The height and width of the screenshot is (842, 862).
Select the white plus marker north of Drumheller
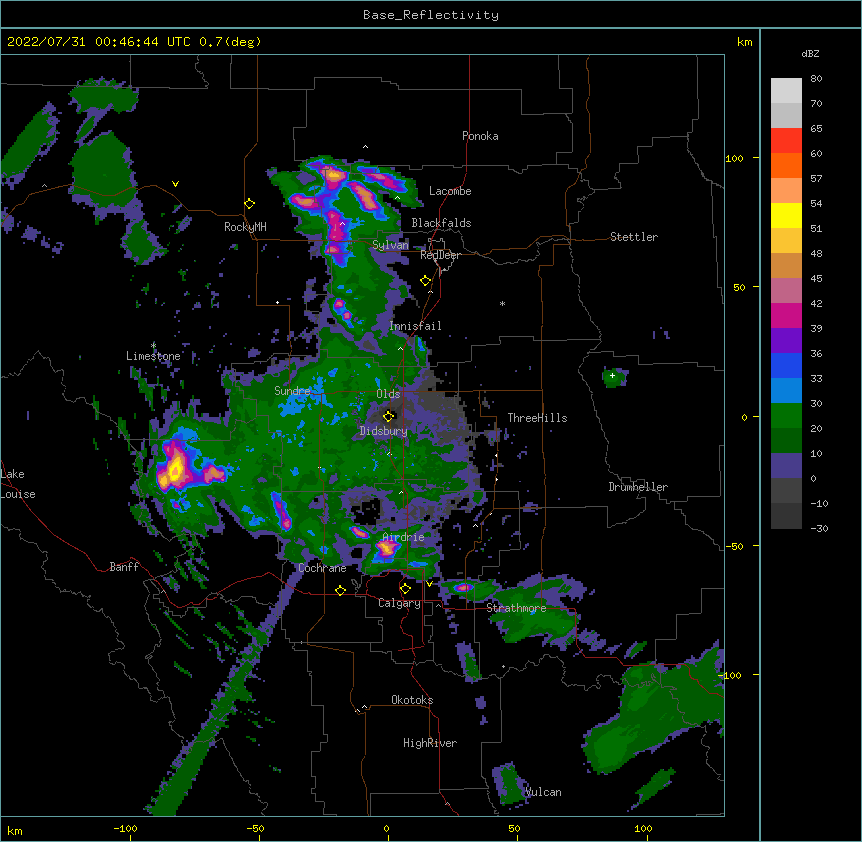tap(612, 375)
